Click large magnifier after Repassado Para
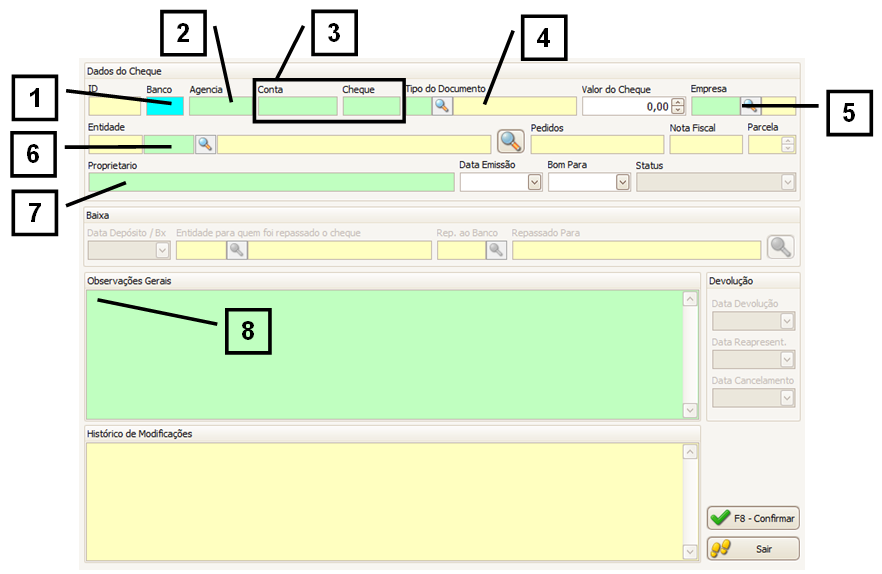 click(781, 249)
